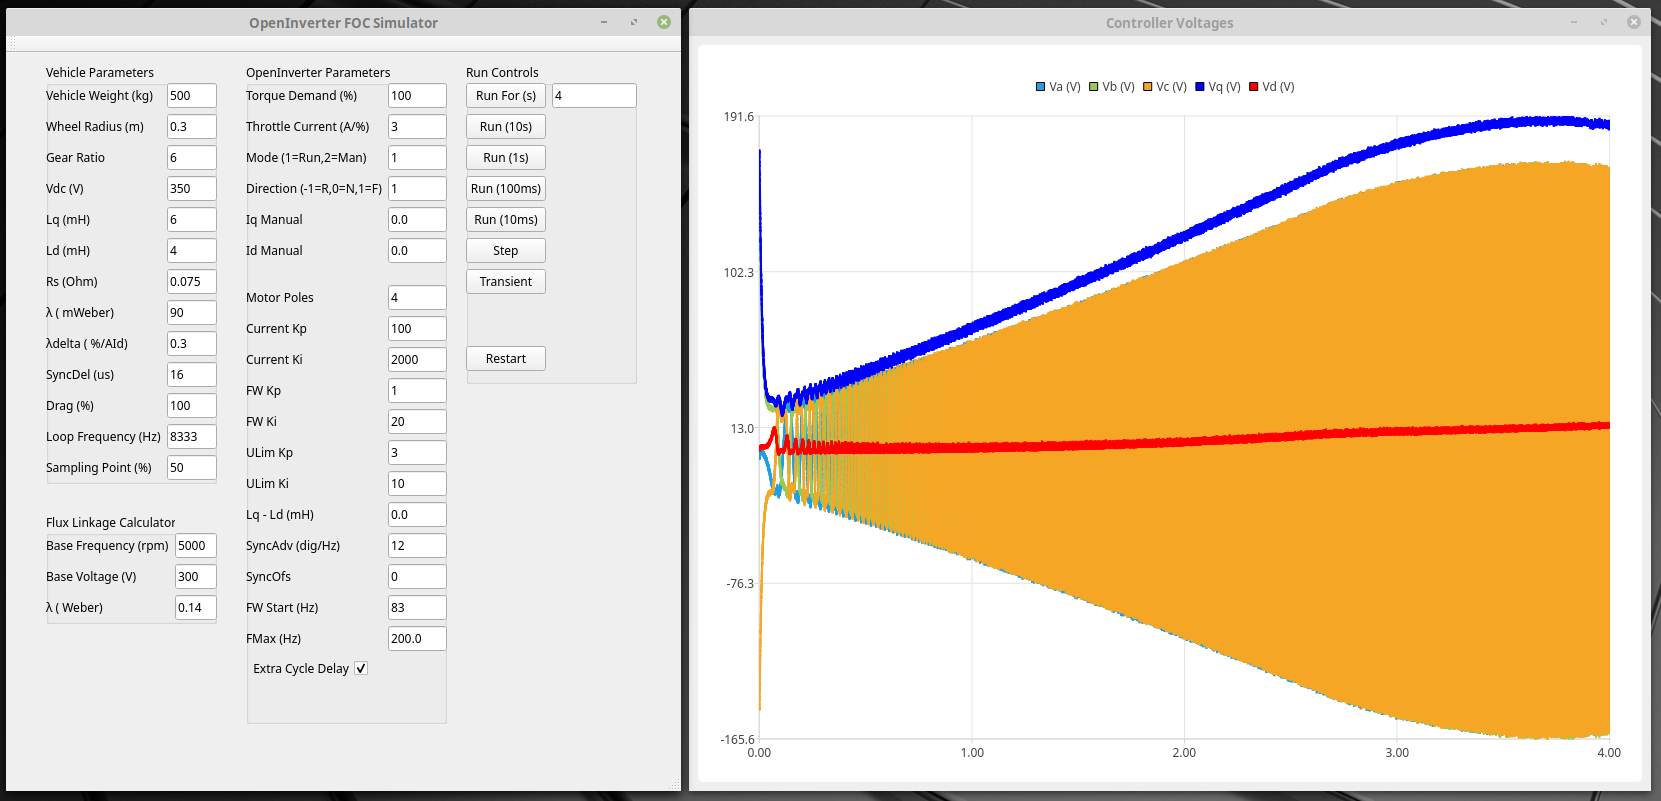Click the Run For (s) button
The height and width of the screenshot is (801, 1661).
point(505,96)
